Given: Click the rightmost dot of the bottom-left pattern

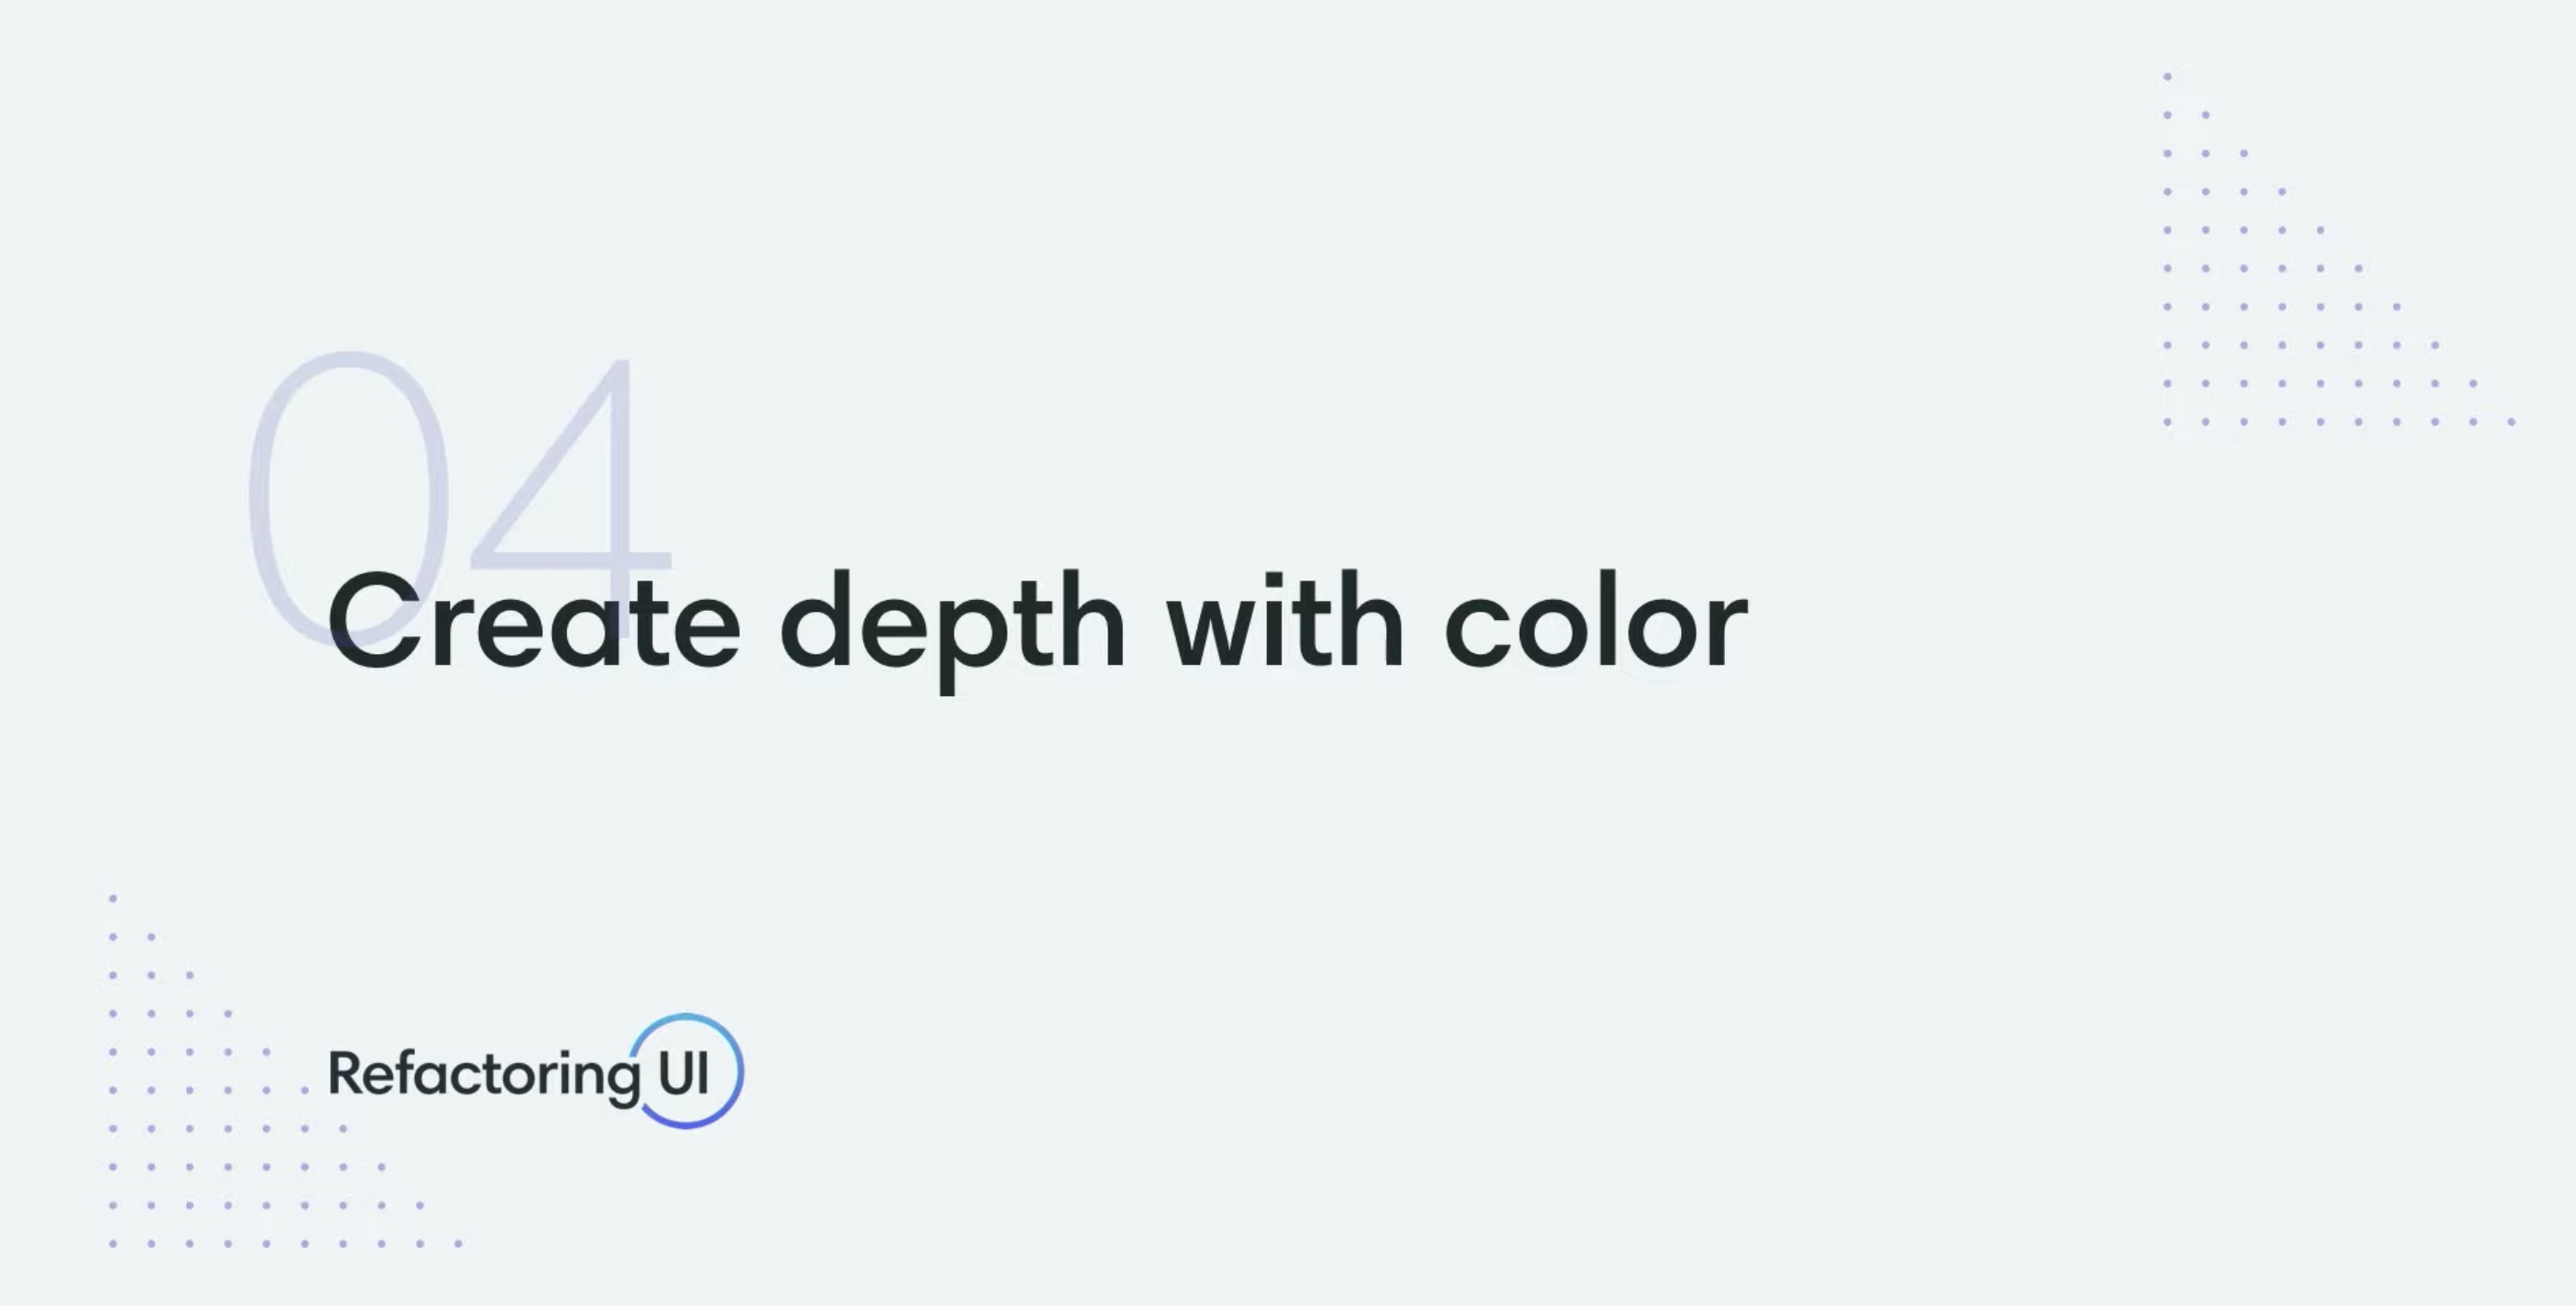Looking at the screenshot, I should click(x=458, y=1244).
